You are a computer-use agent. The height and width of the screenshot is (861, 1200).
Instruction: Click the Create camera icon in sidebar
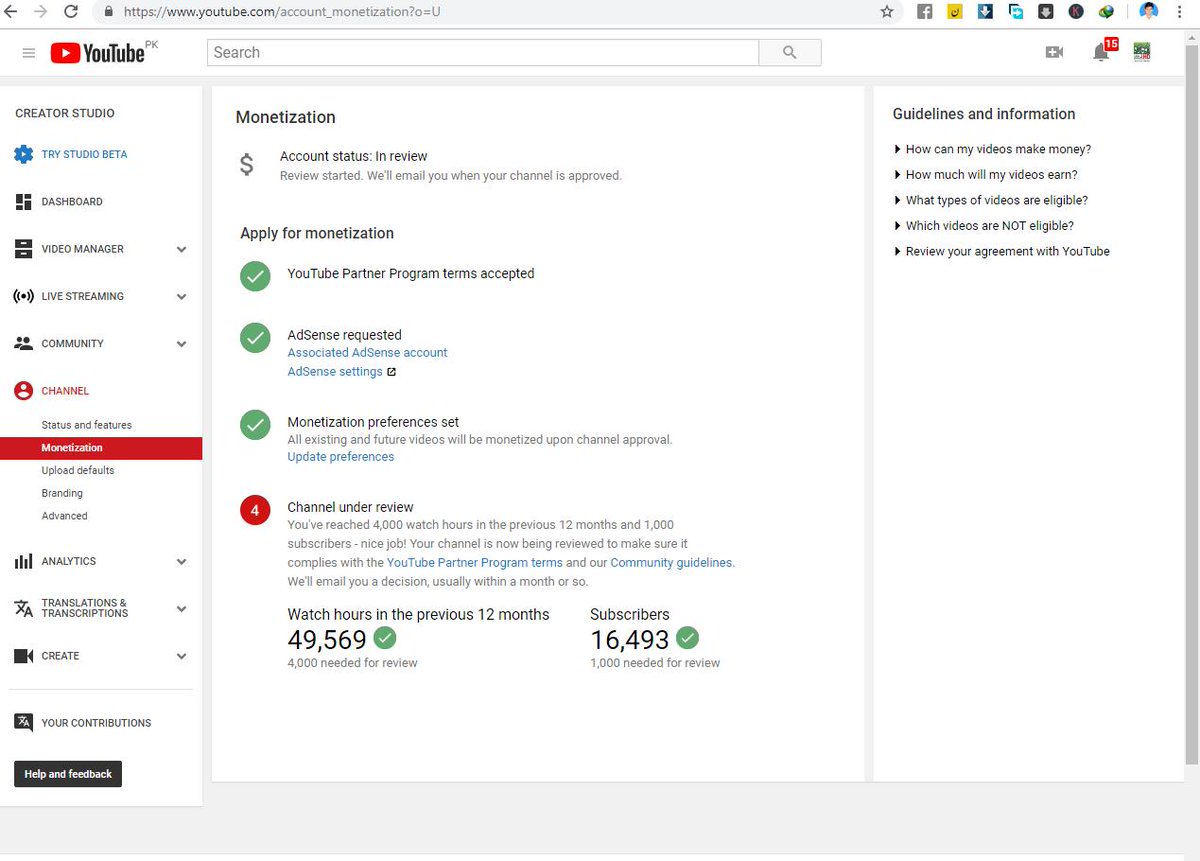tap(23, 656)
